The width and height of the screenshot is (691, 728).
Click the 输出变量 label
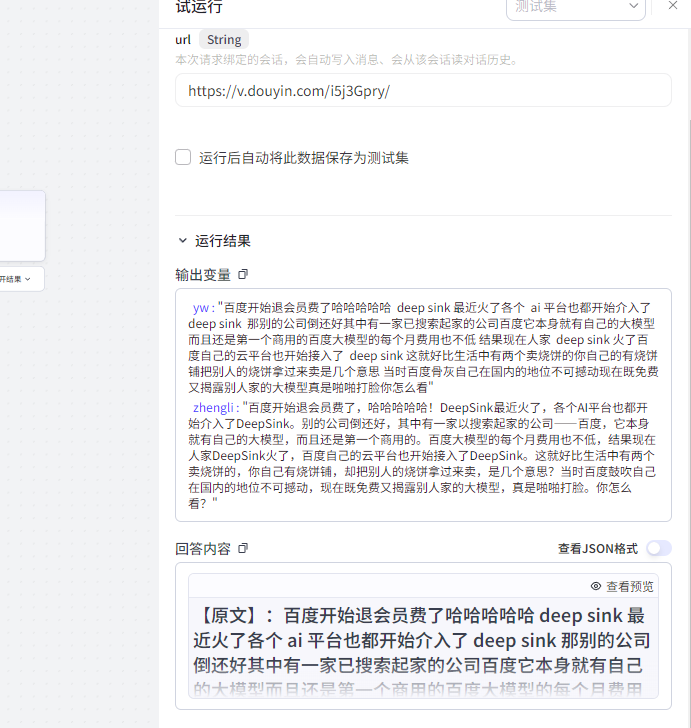[203, 274]
